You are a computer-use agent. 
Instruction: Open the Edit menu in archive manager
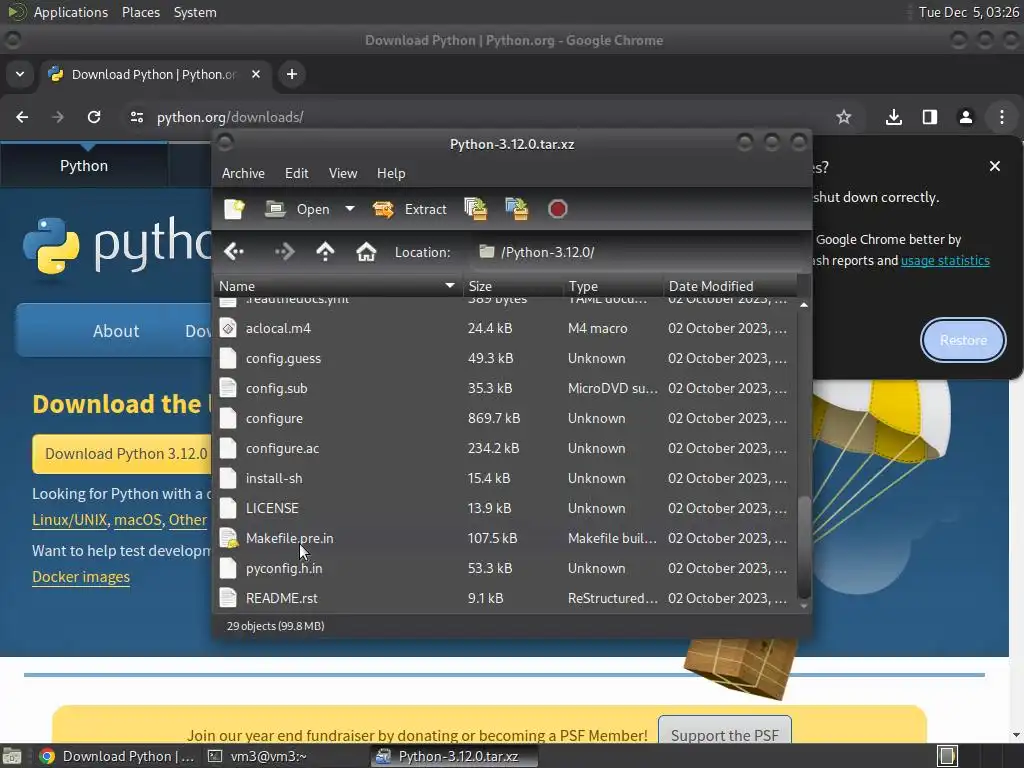pos(296,173)
